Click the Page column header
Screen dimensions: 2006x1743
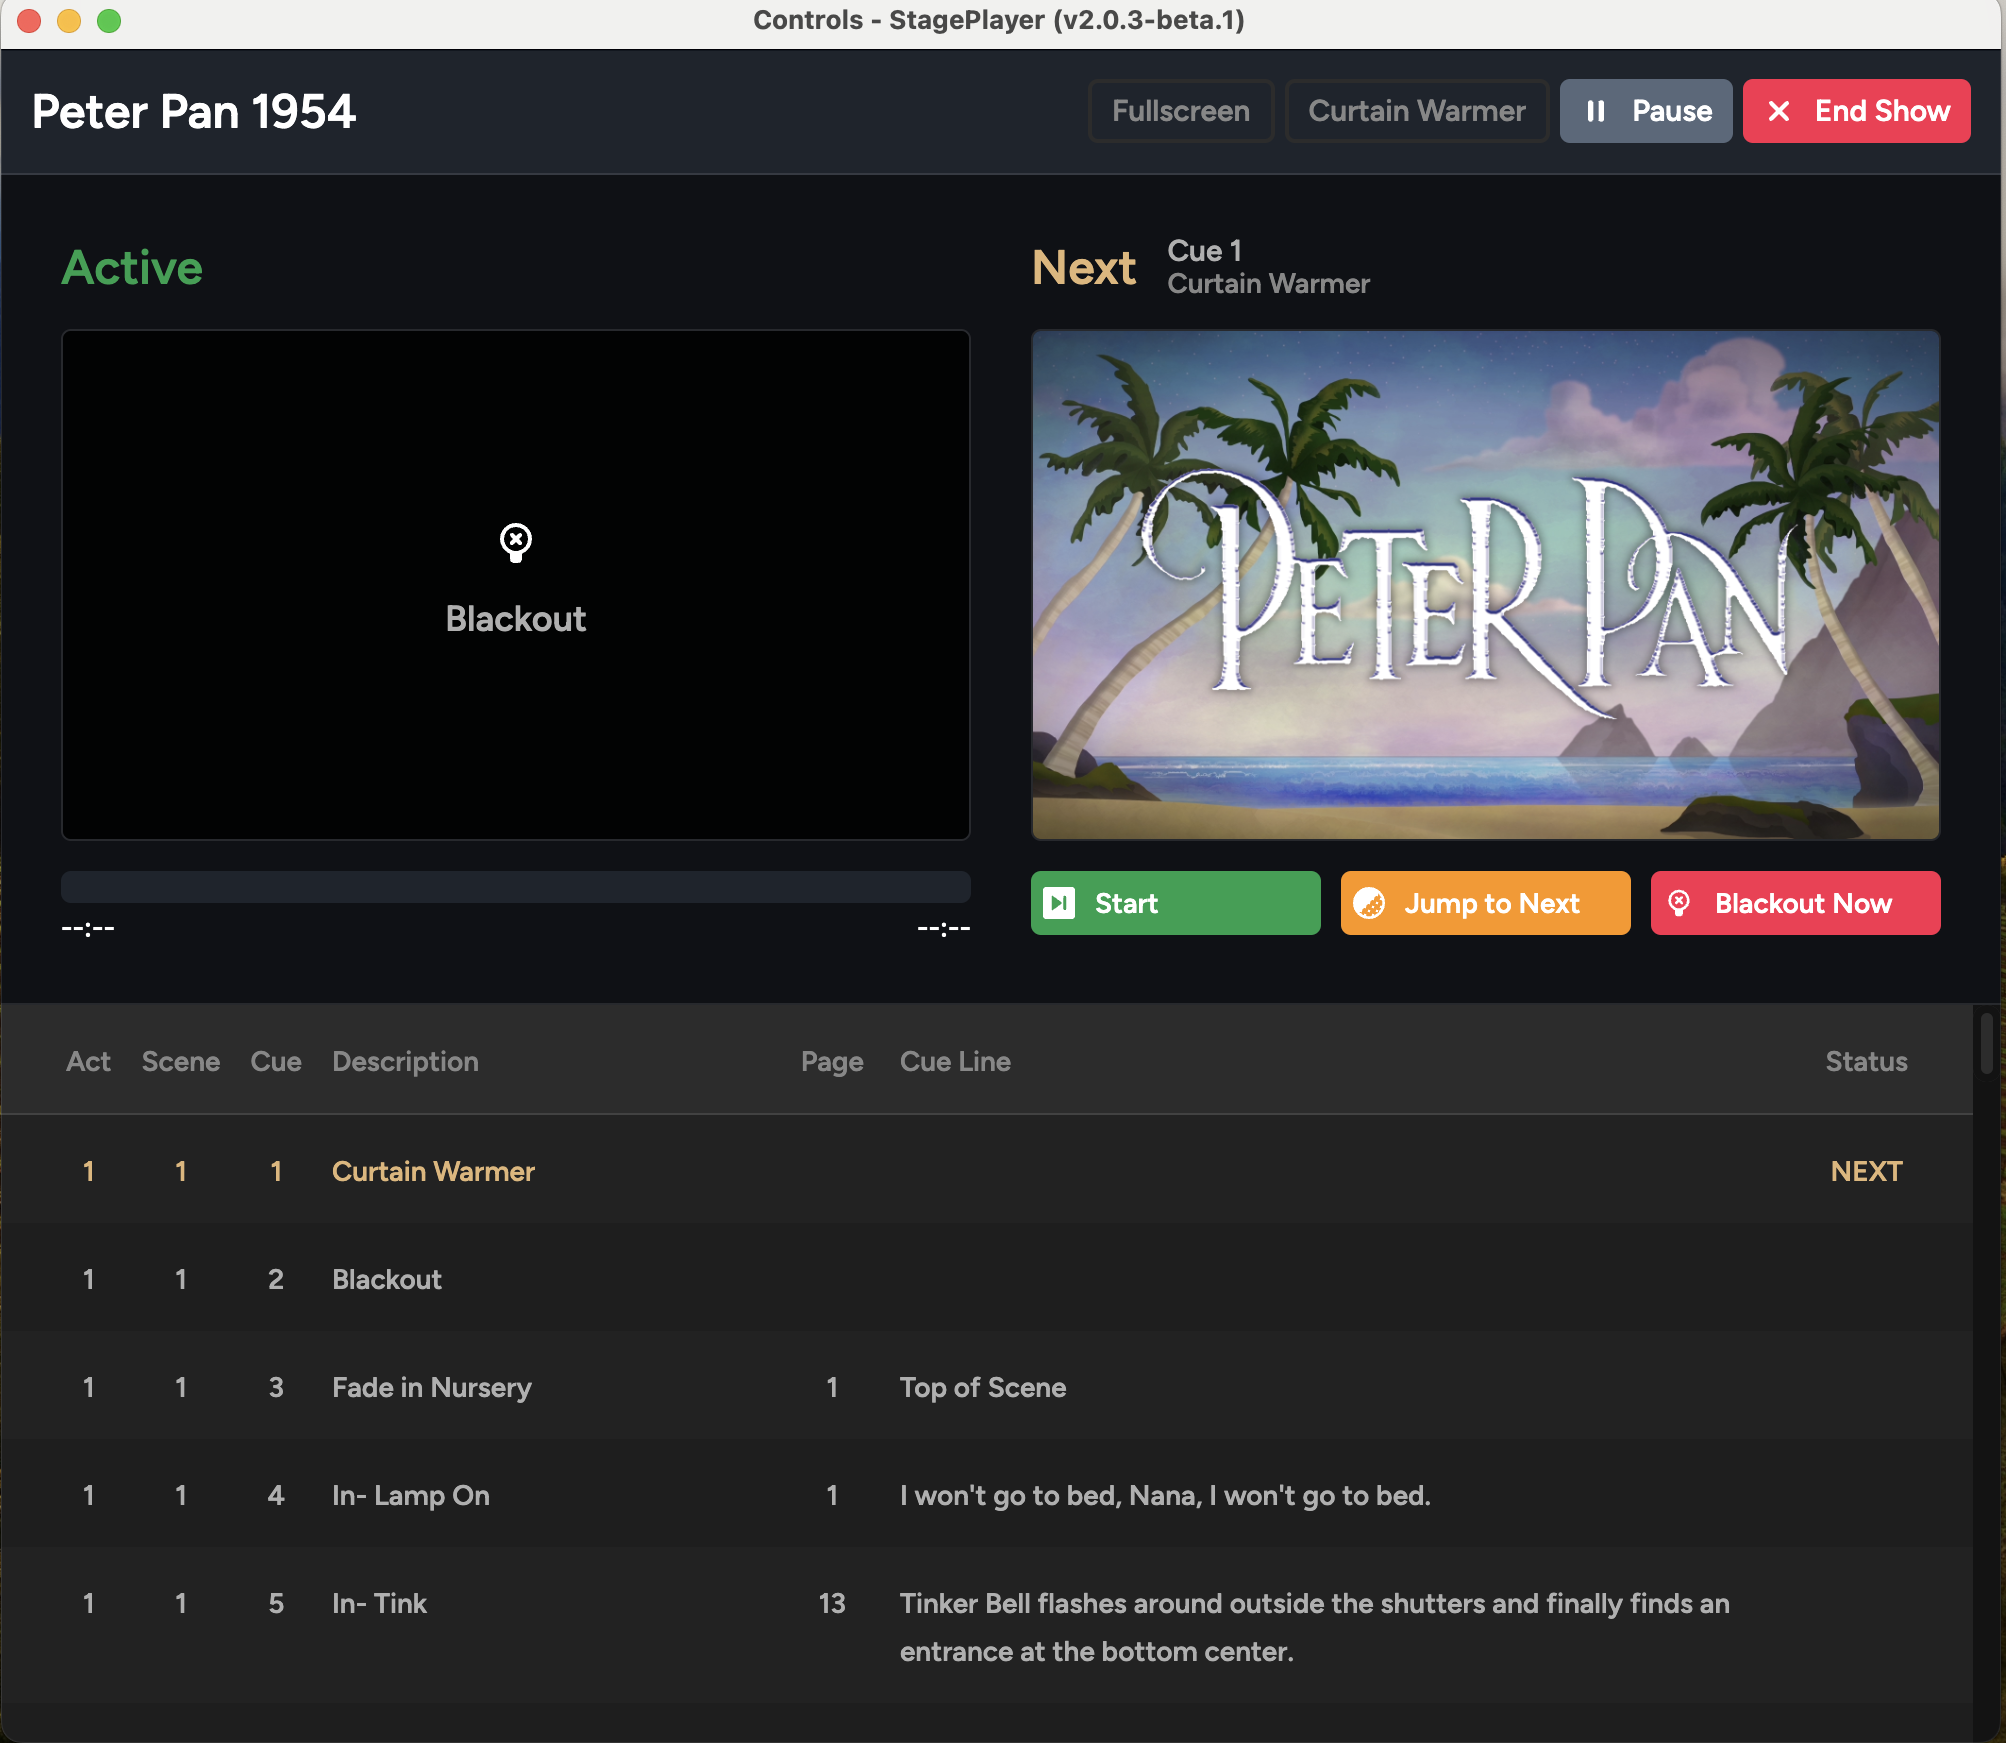tap(832, 1061)
